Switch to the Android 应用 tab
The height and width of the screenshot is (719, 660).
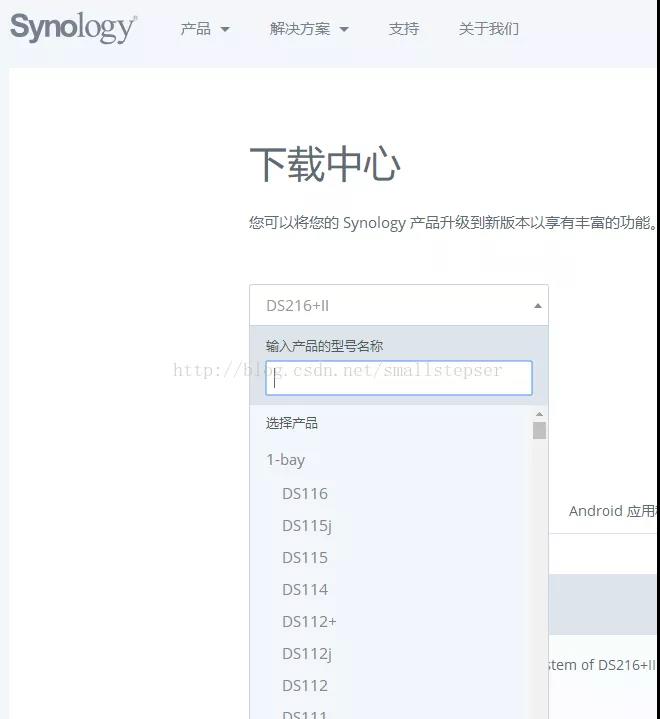[x=612, y=511]
